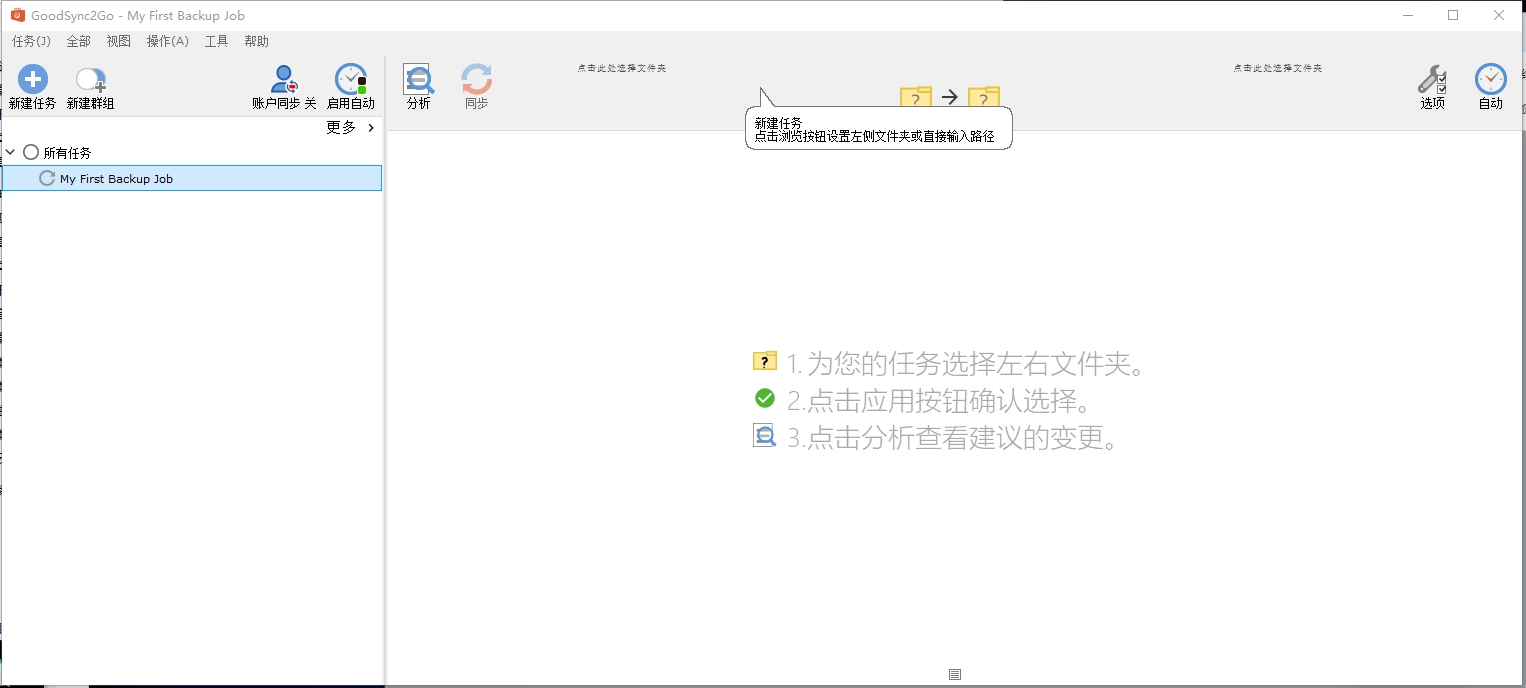Viewport: 1526px width, 688px height.
Task: Open the 任务(J) menu
Action: click(x=31, y=41)
